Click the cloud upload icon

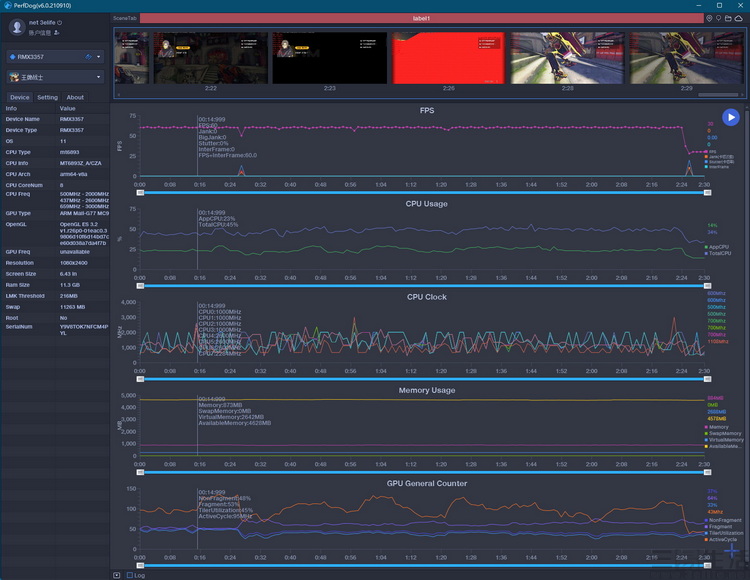pos(739,18)
